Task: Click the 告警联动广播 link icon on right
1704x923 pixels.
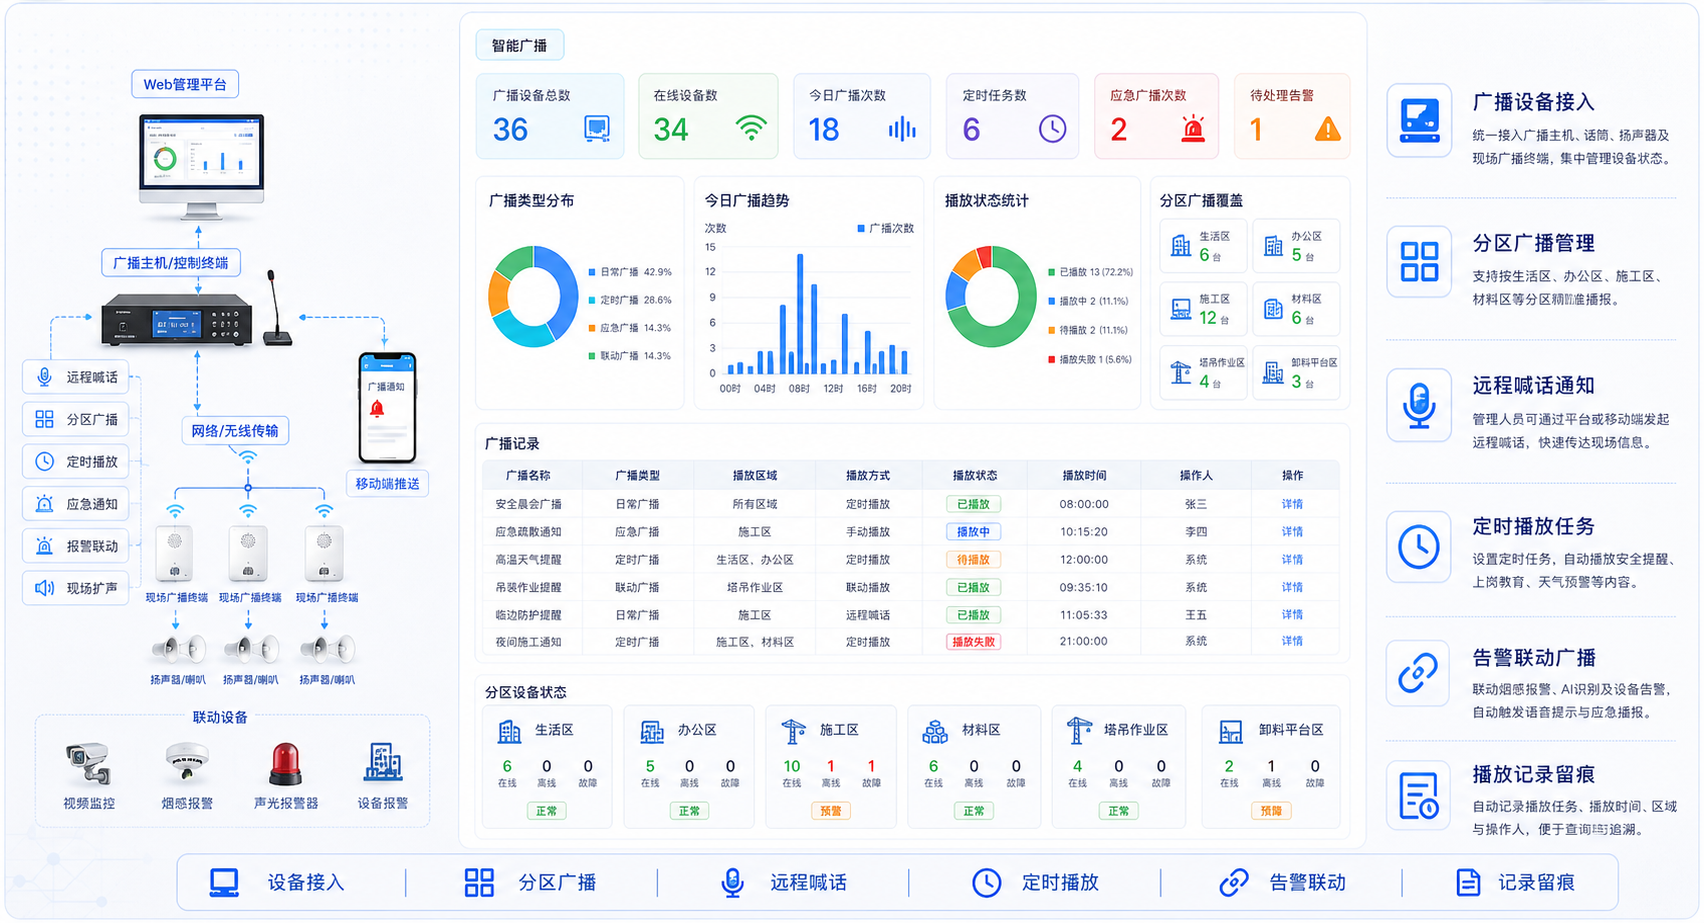Action: 1419,672
